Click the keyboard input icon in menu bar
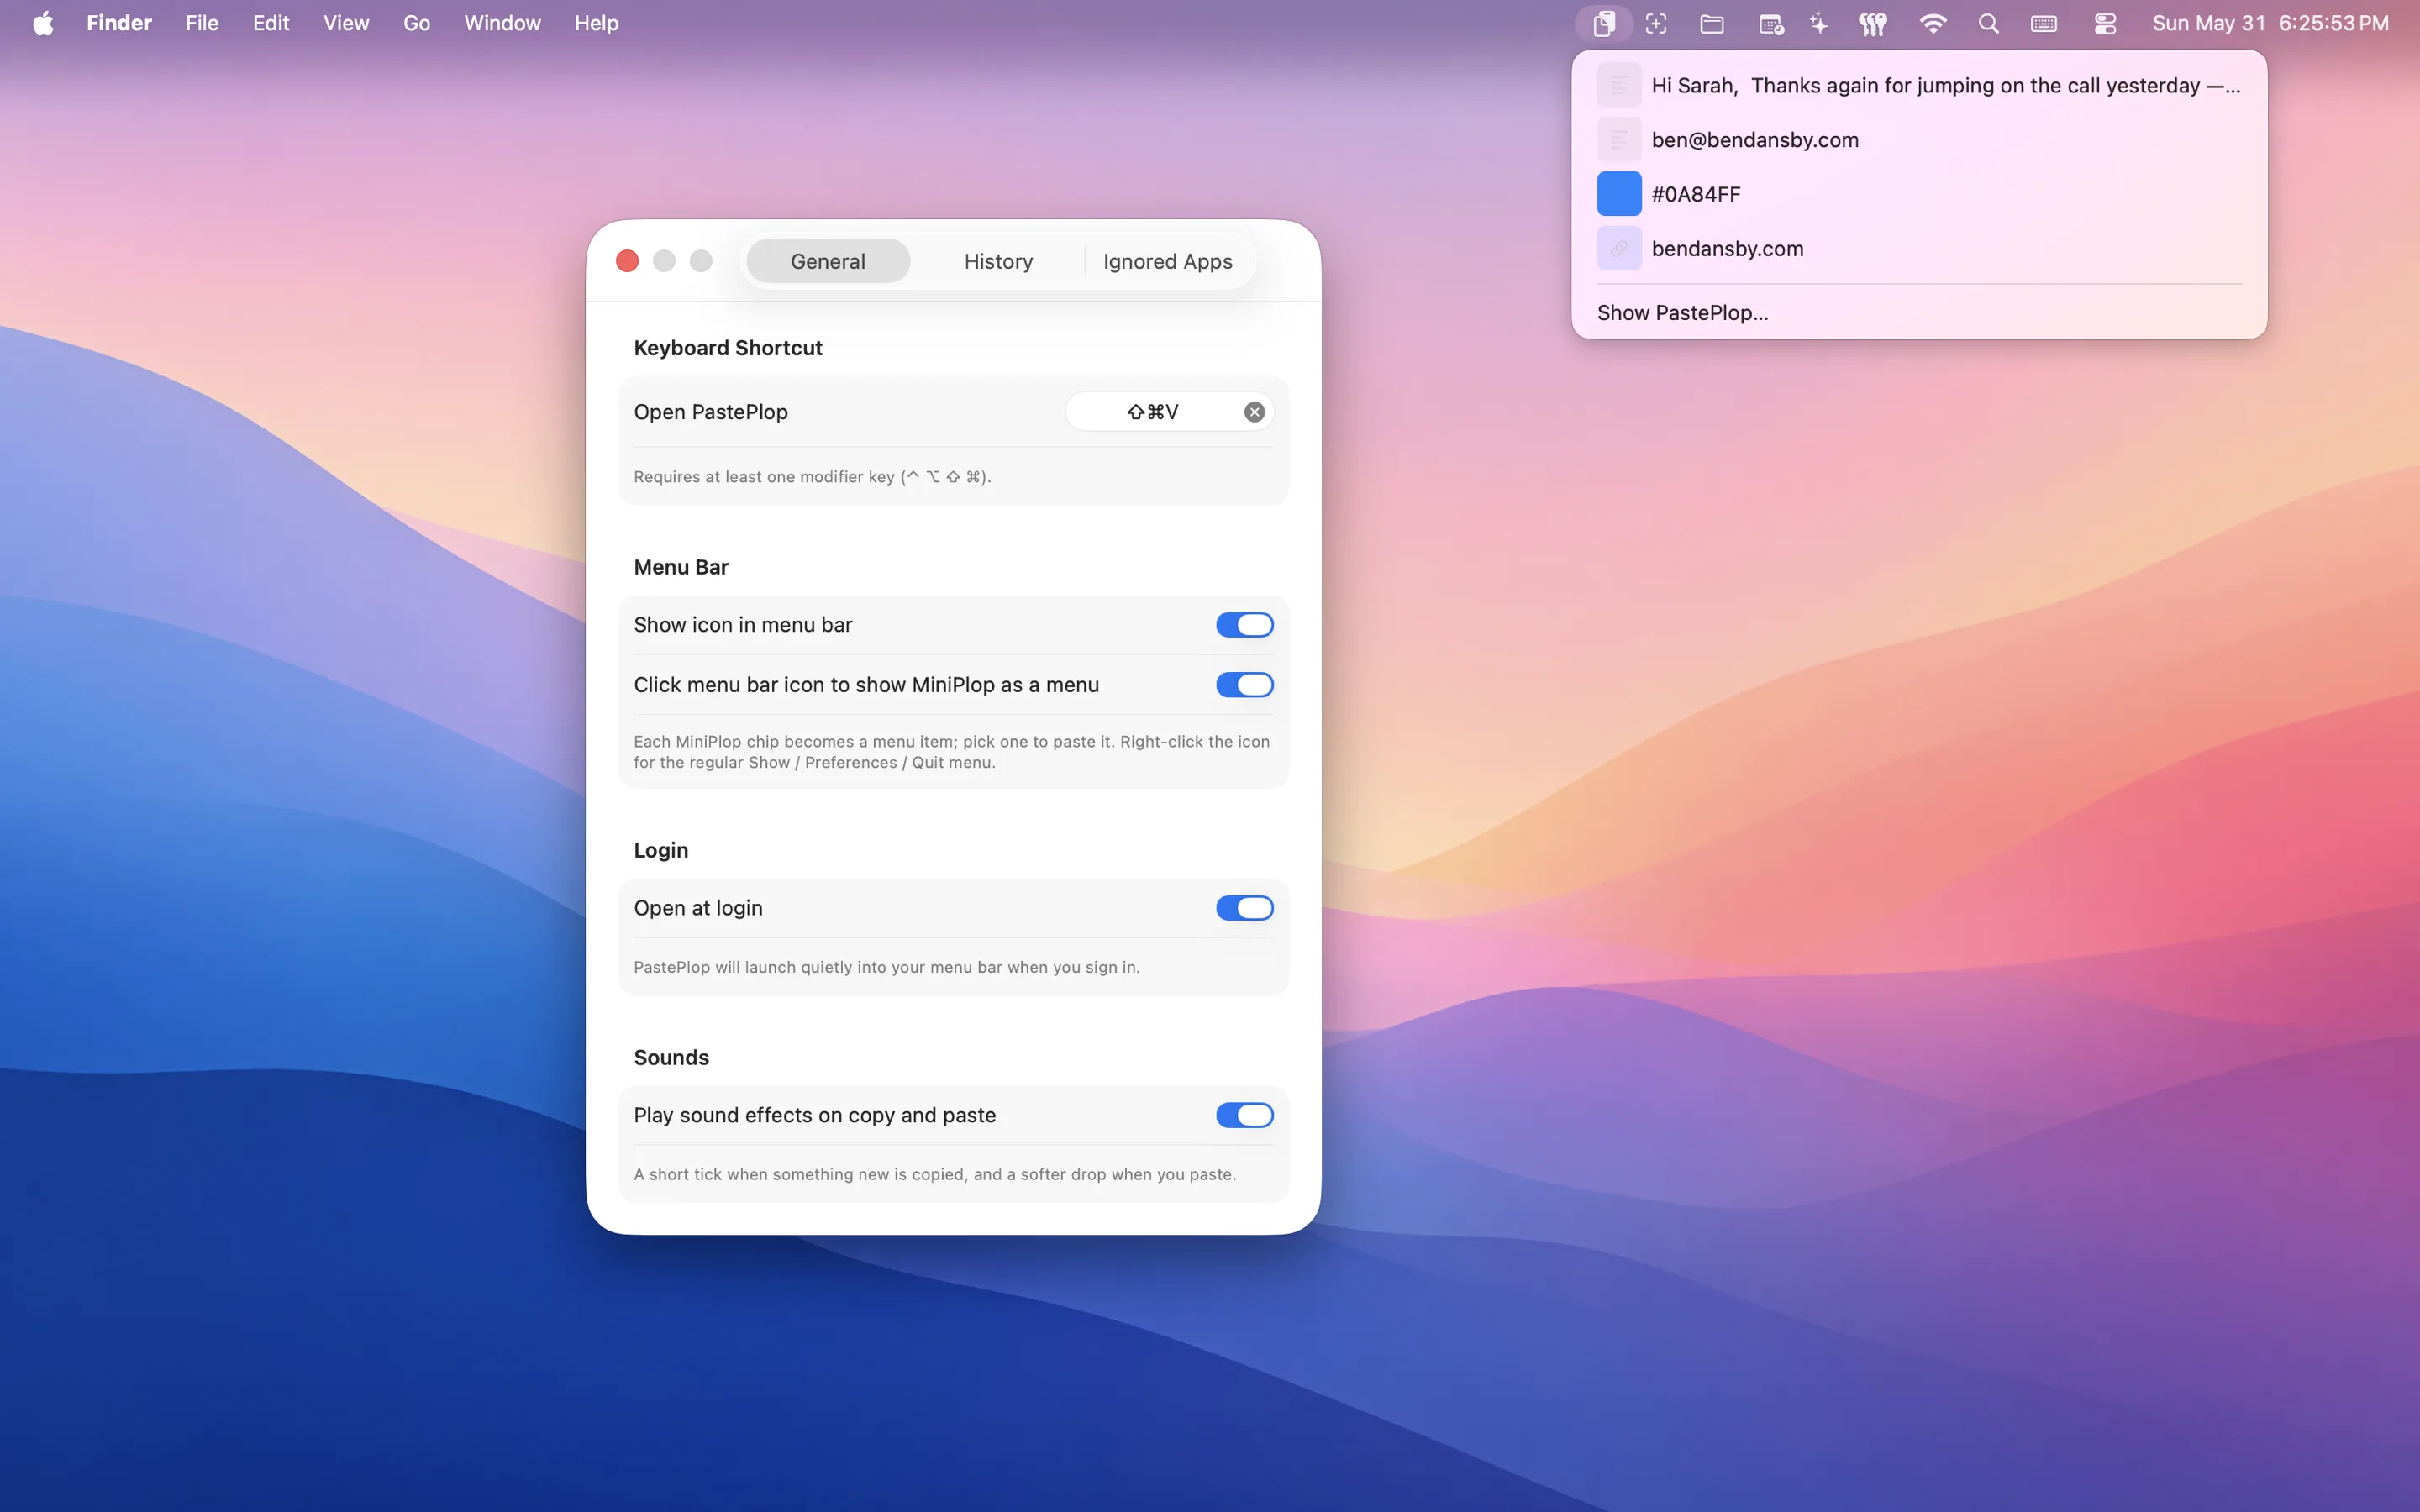 point(2044,23)
